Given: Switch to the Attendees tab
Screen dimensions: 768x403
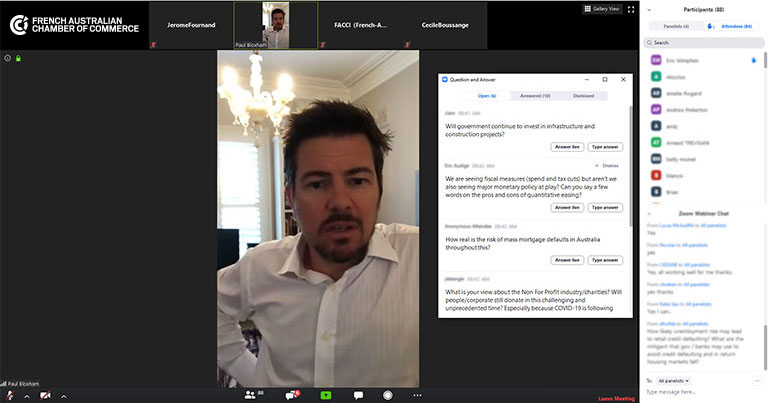Looking at the screenshot, I should (x=735, y=26).
